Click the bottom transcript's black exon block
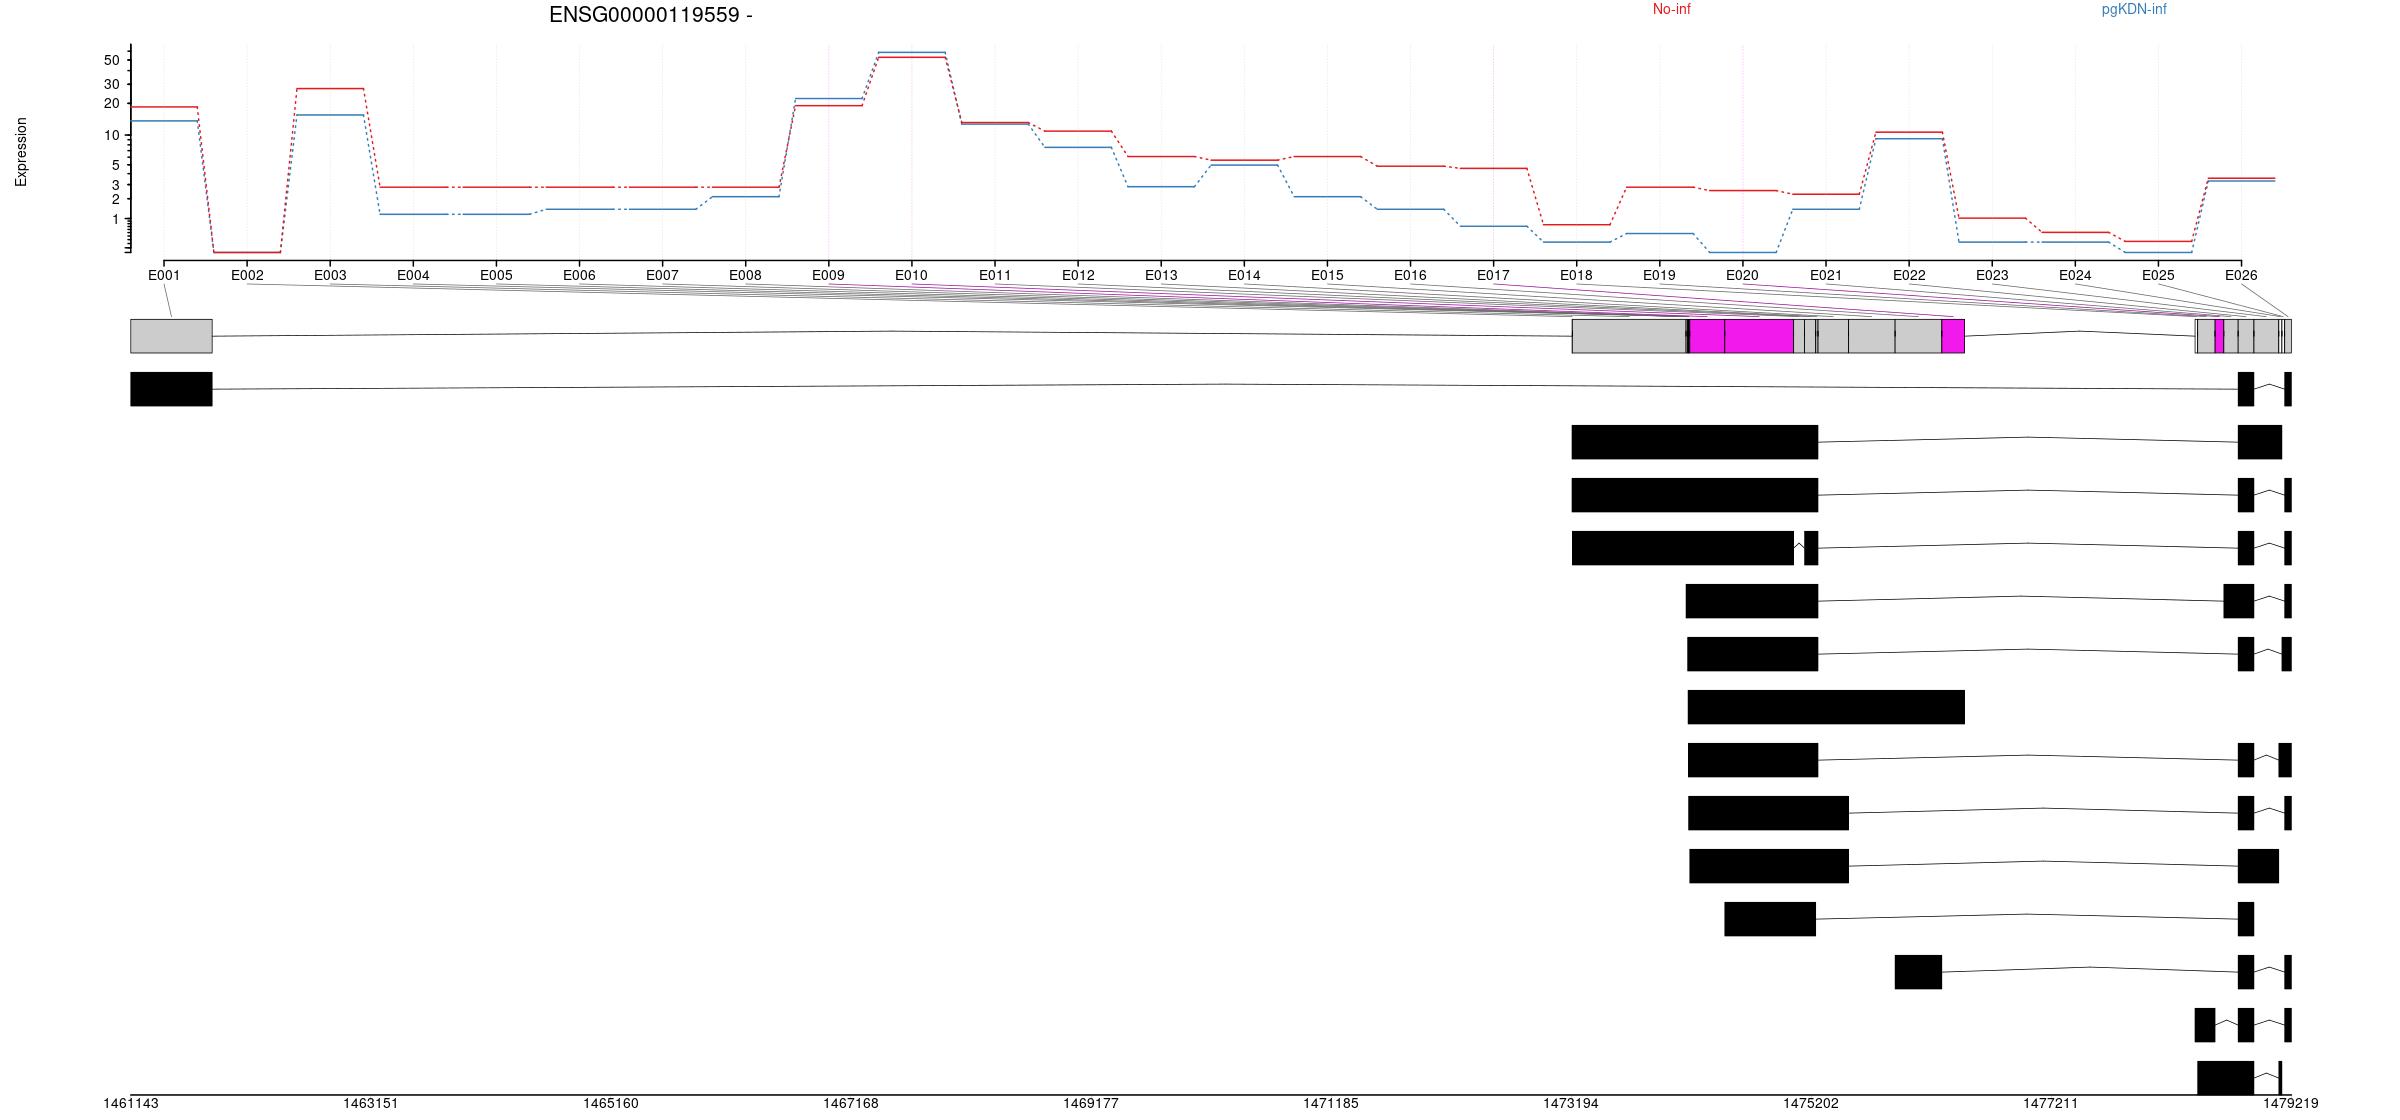2400x1120 pixels. click(x=2225, y=1078)
